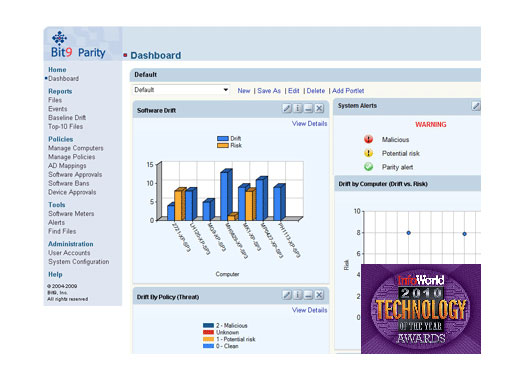The image size is (522, 378).
Task: Close the Software Drift portlet
Action: (x=319, y=108)
